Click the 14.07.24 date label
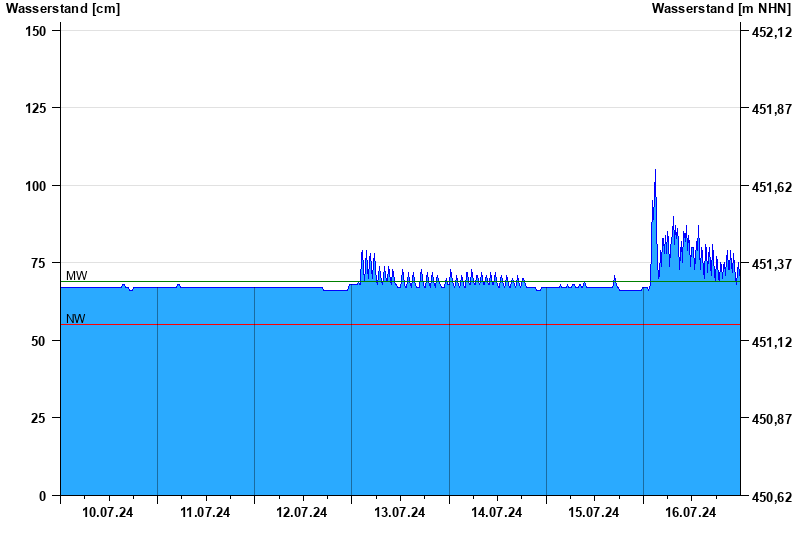 [496, 512]
